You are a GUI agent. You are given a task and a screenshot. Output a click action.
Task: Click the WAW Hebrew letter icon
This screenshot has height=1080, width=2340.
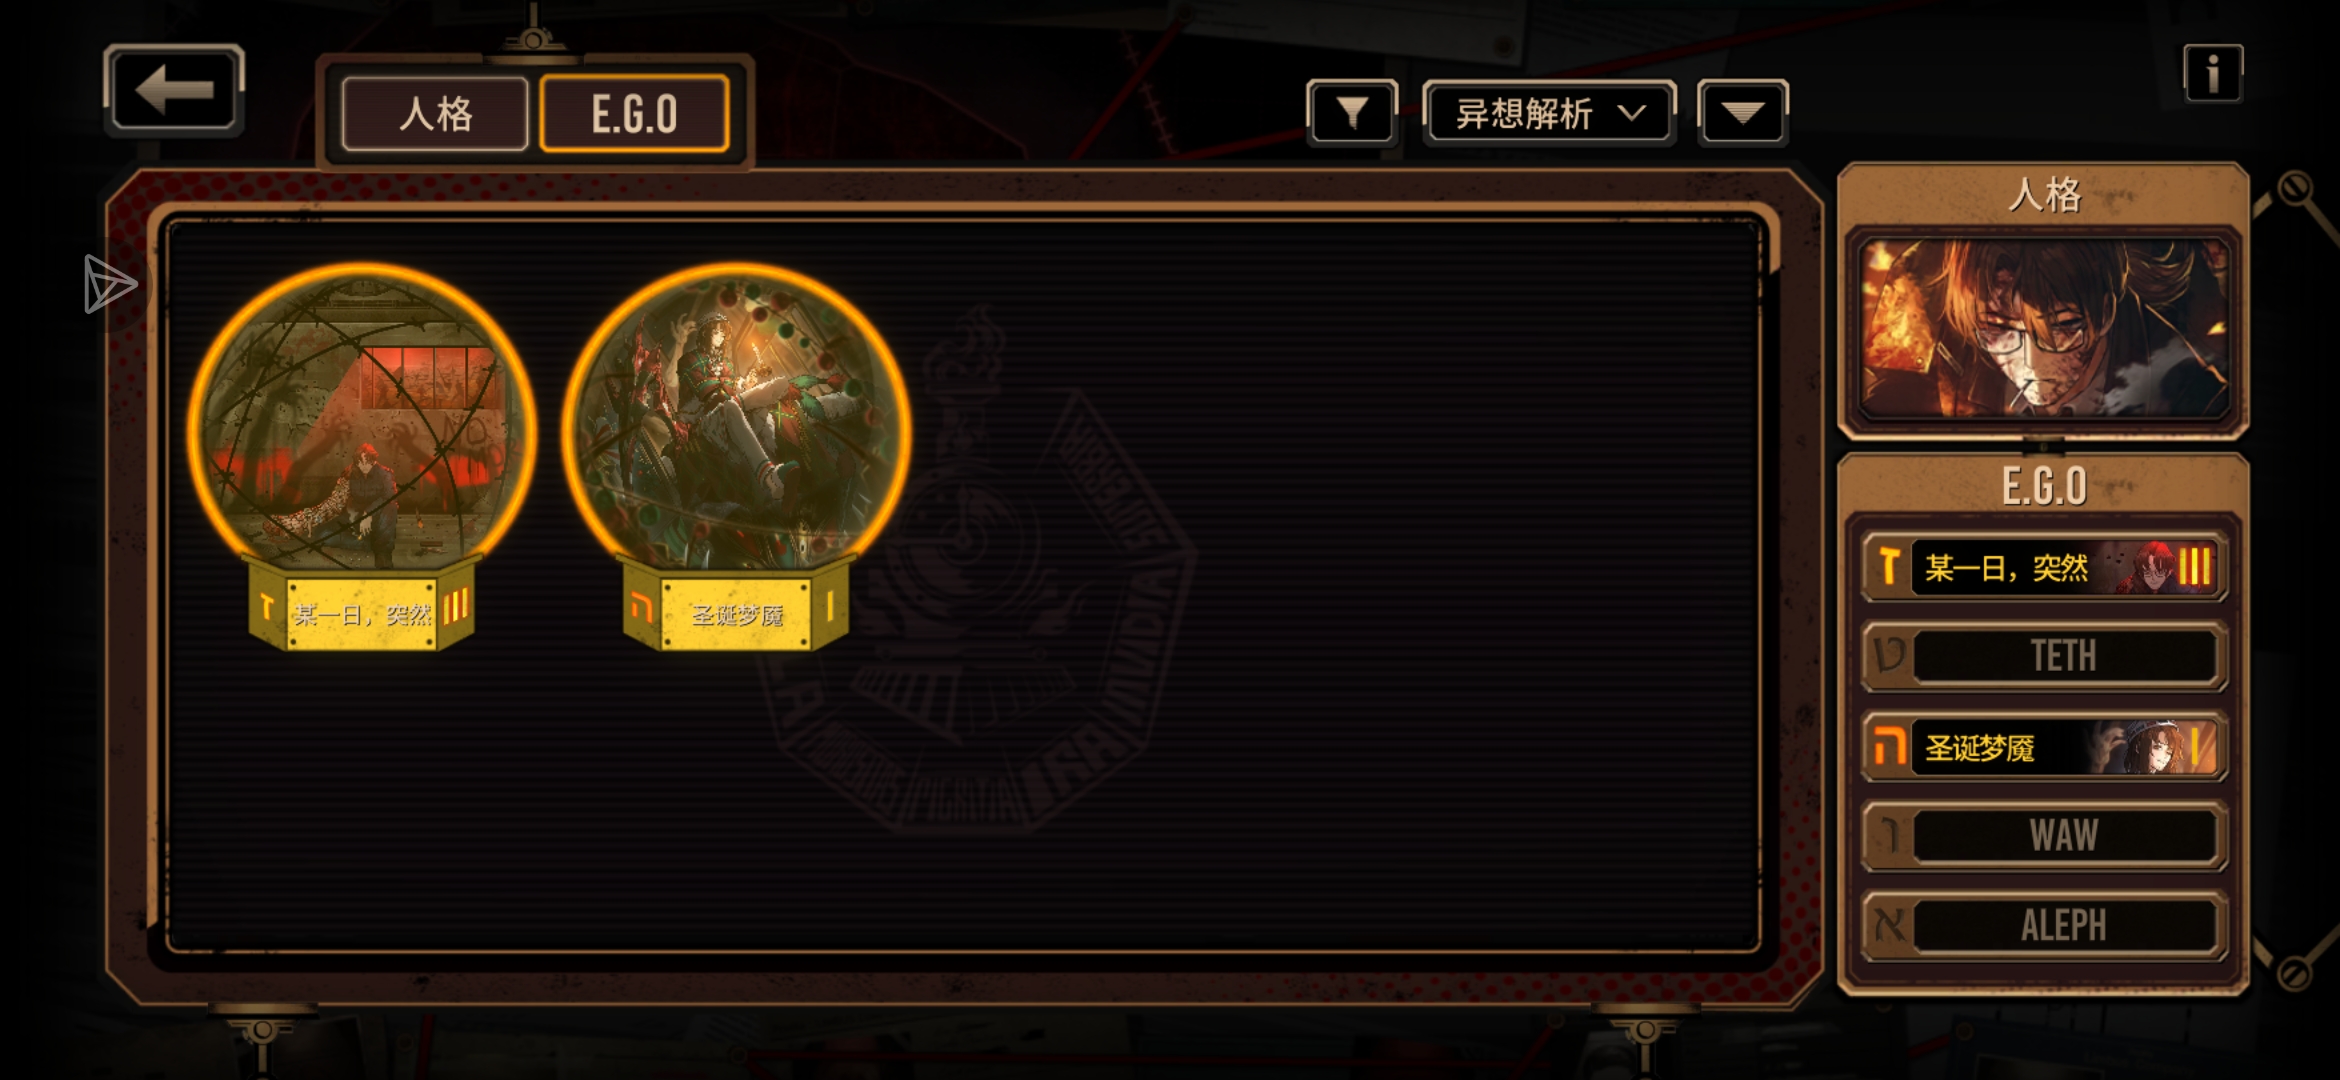[1888, 836]
